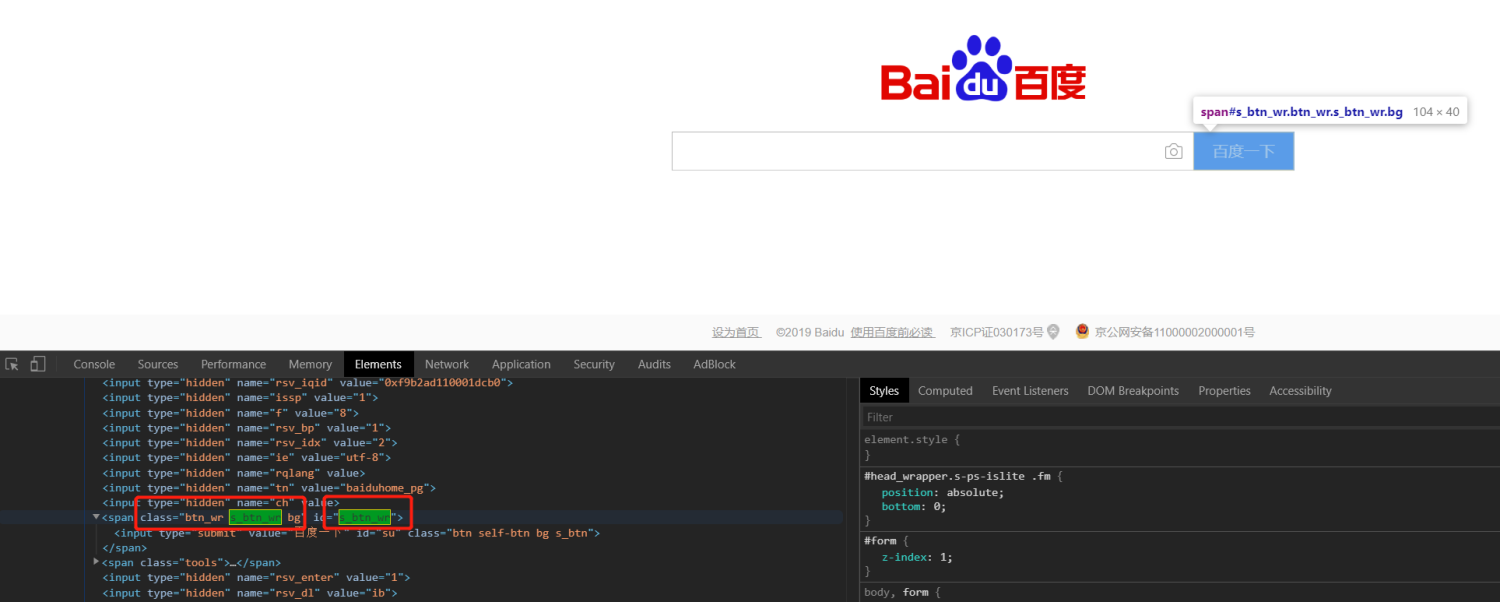This screenshot has height=602, width=1500.
Task: Click the bottom: 0 declaration
Action: pyautogui.click(x=916, y=507)
